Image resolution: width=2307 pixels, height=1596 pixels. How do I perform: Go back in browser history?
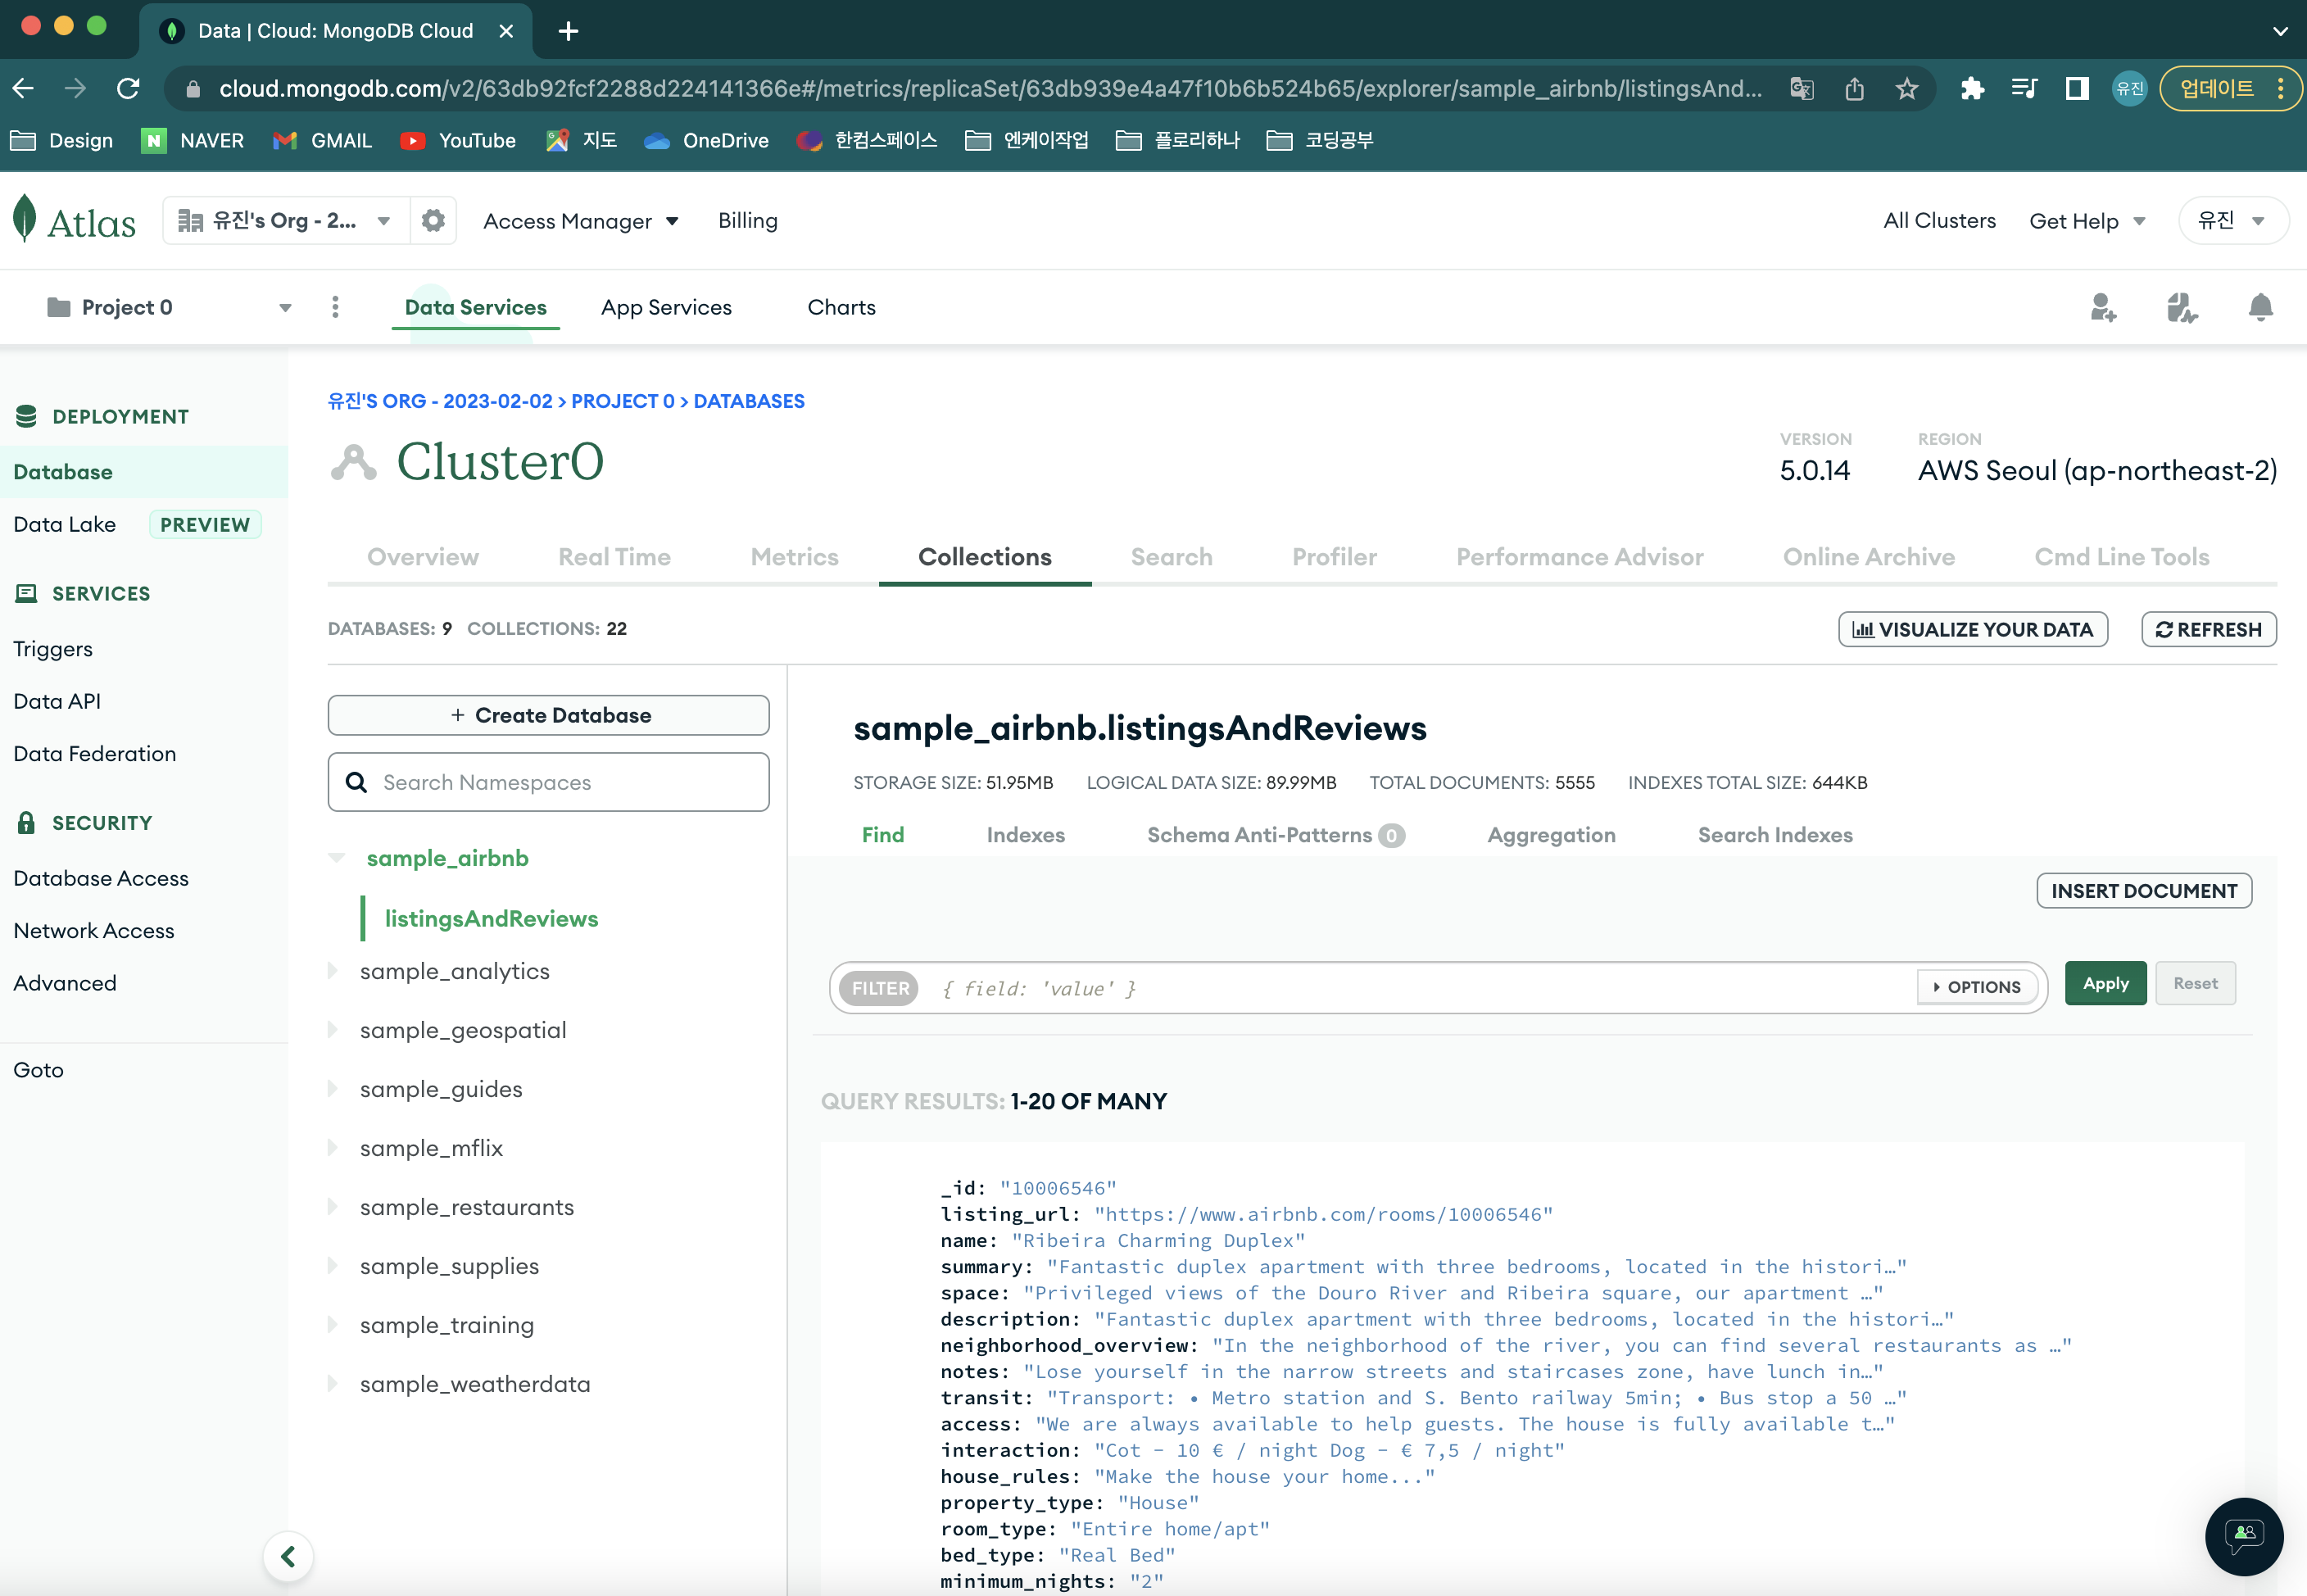click(x=24, y=88)
